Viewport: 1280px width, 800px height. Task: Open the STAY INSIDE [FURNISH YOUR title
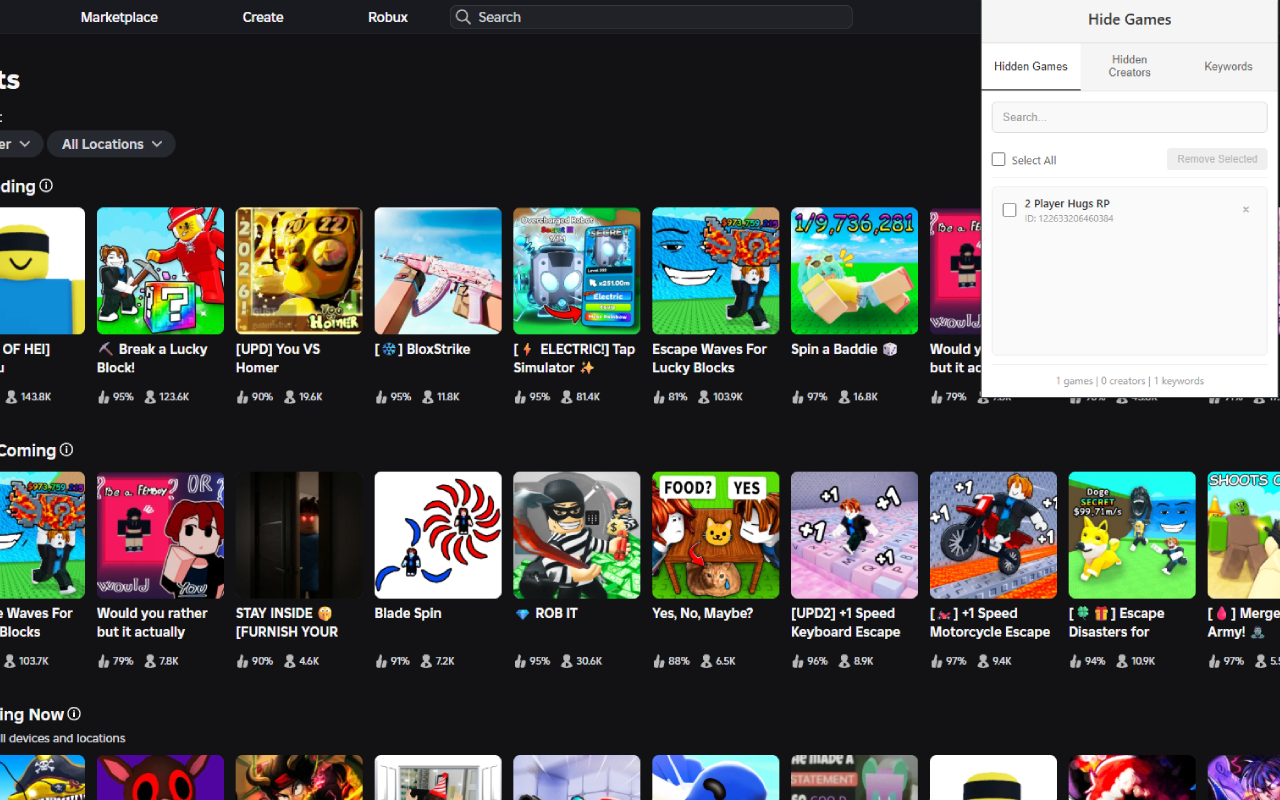point(287,622)
